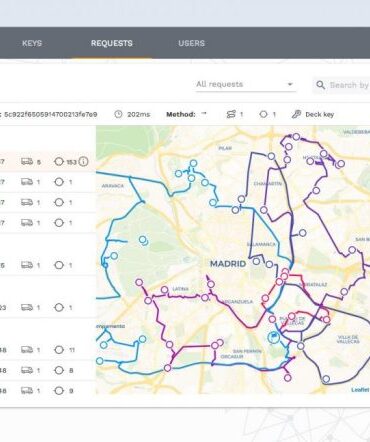Select the request row with 9 stops

[x=48, y=391]
